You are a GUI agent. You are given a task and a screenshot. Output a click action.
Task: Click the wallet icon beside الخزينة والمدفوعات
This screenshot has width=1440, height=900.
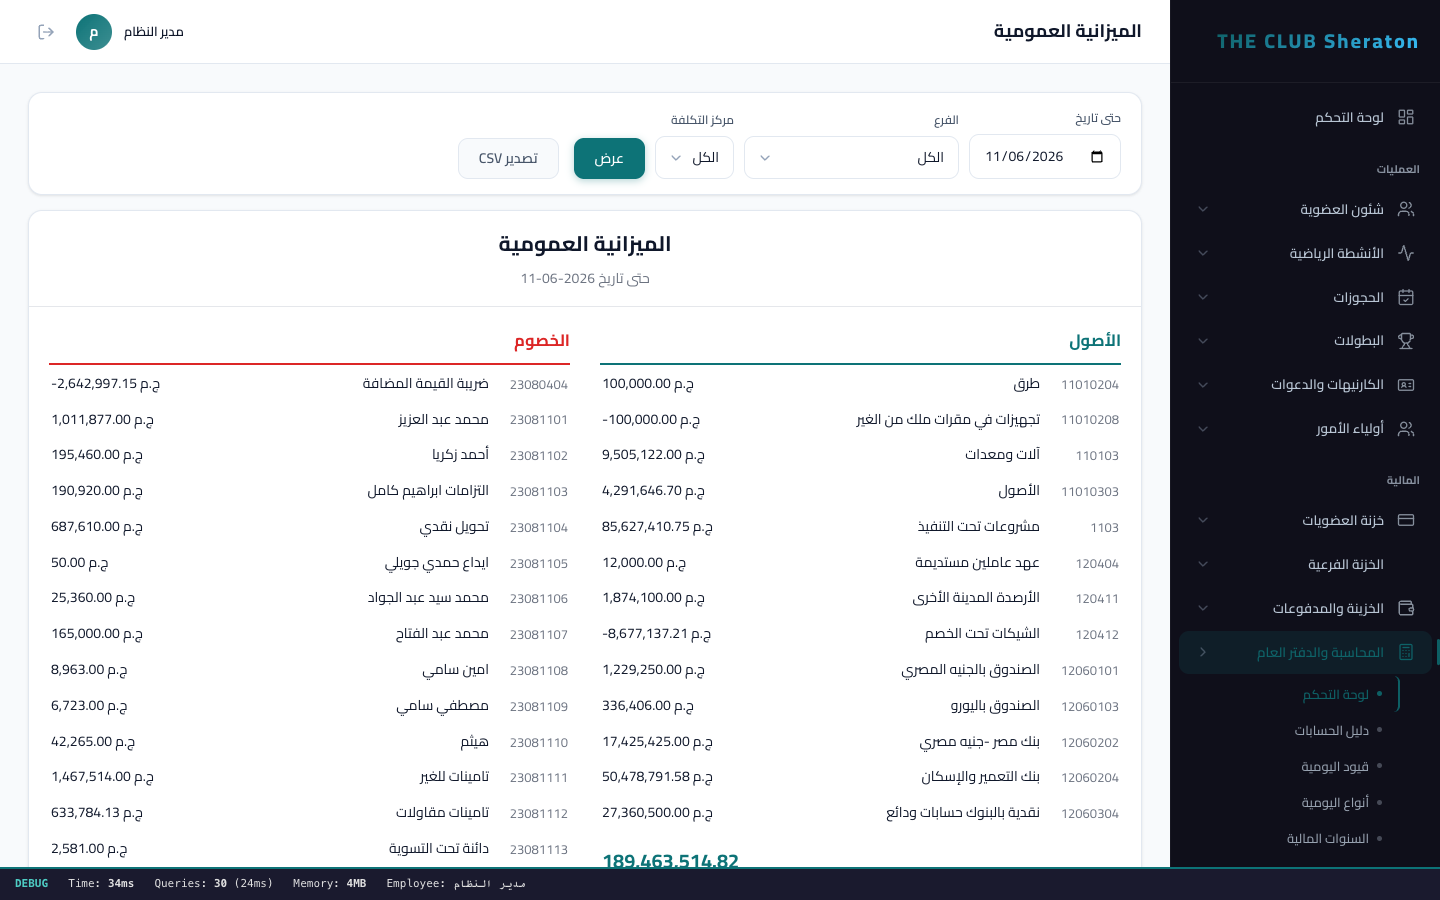click(x=1406, y=608)
